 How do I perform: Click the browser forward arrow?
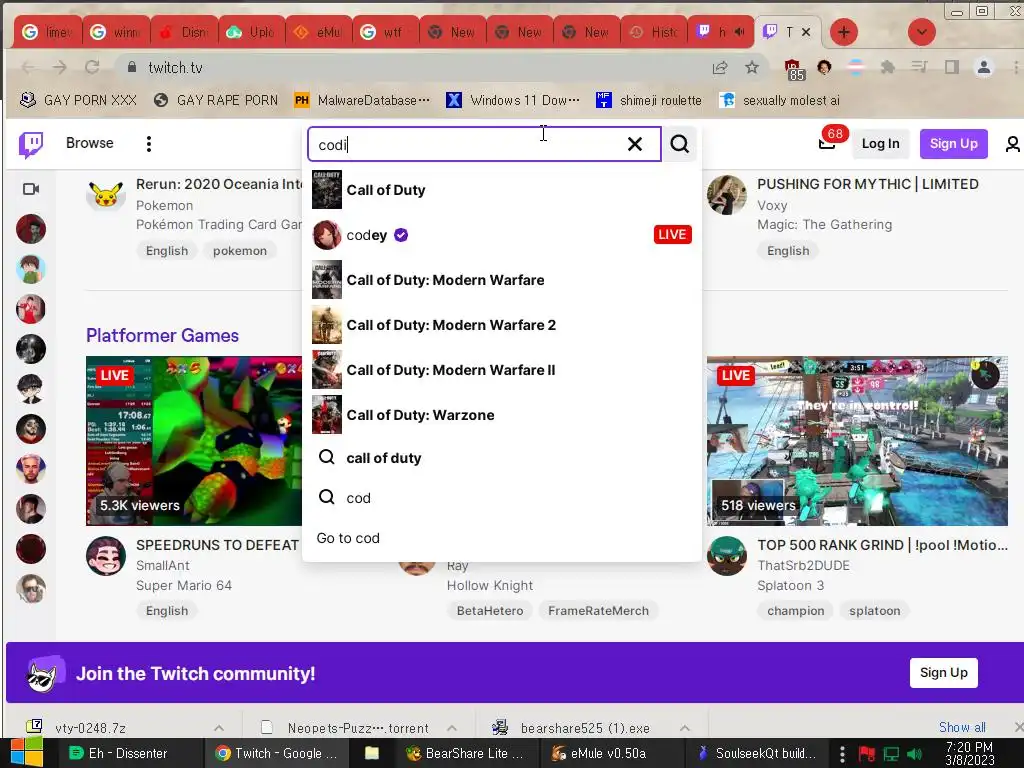59,67
